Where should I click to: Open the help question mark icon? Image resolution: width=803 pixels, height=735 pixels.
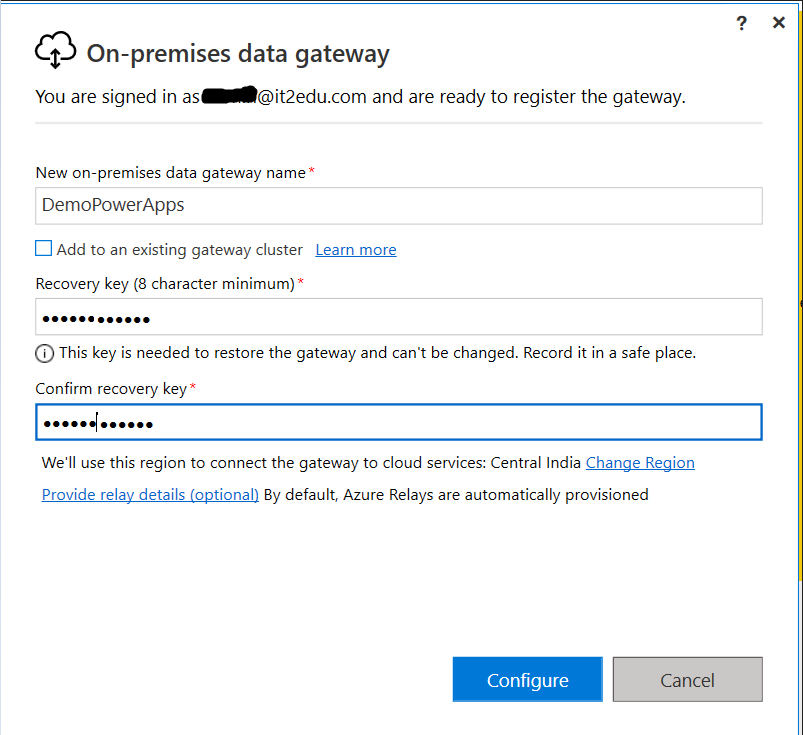741,22
